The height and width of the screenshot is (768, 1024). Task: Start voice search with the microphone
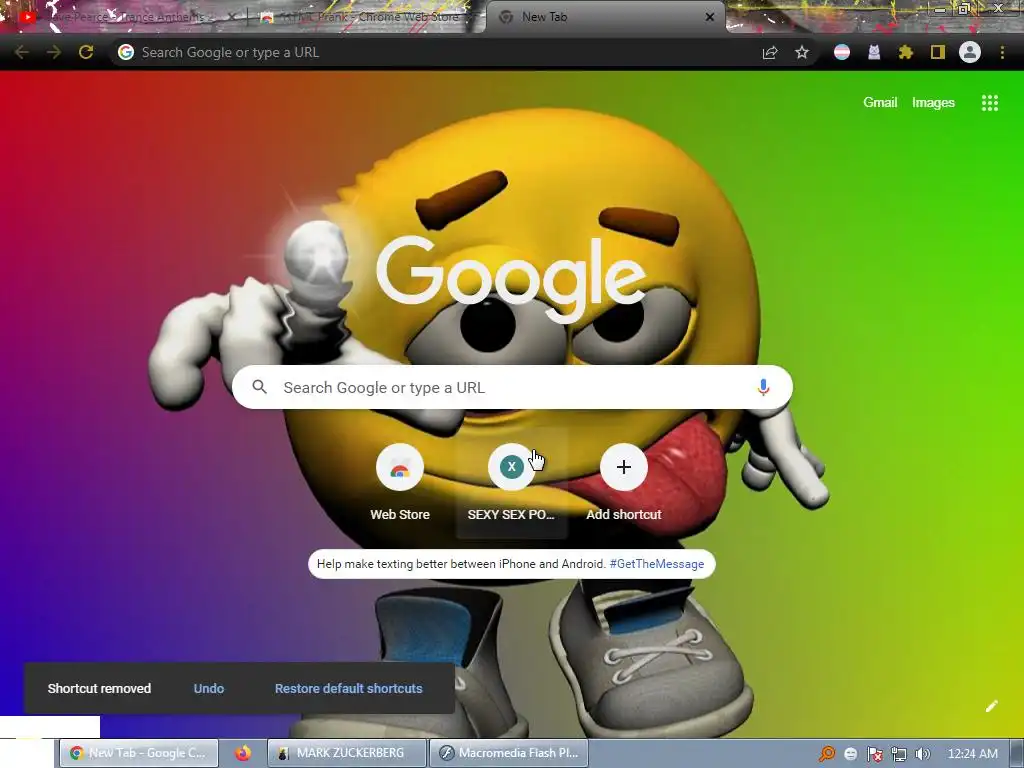(763, 387)
